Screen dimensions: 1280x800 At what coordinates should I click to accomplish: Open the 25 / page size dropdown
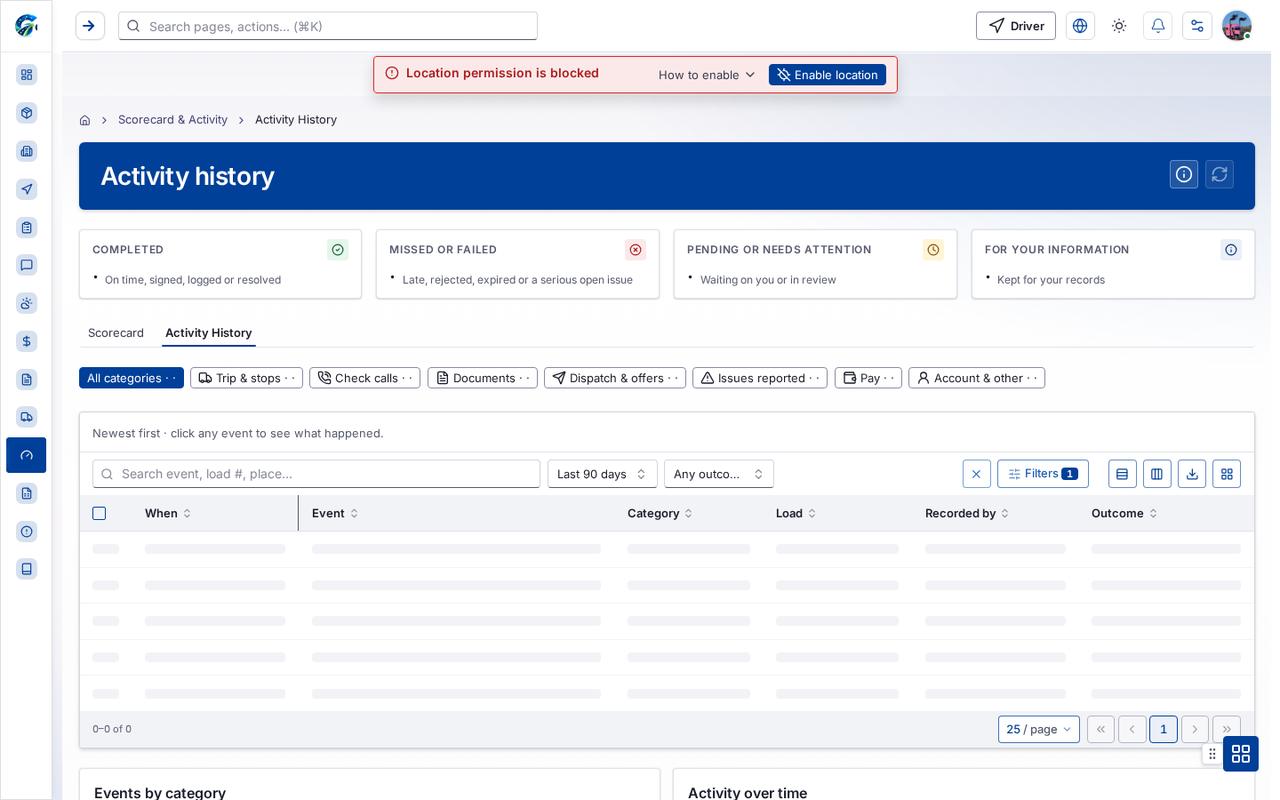click(1039, 729)
